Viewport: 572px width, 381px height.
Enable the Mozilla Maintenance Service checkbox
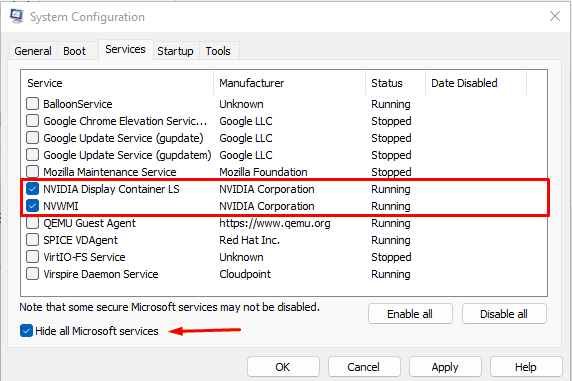32,172
